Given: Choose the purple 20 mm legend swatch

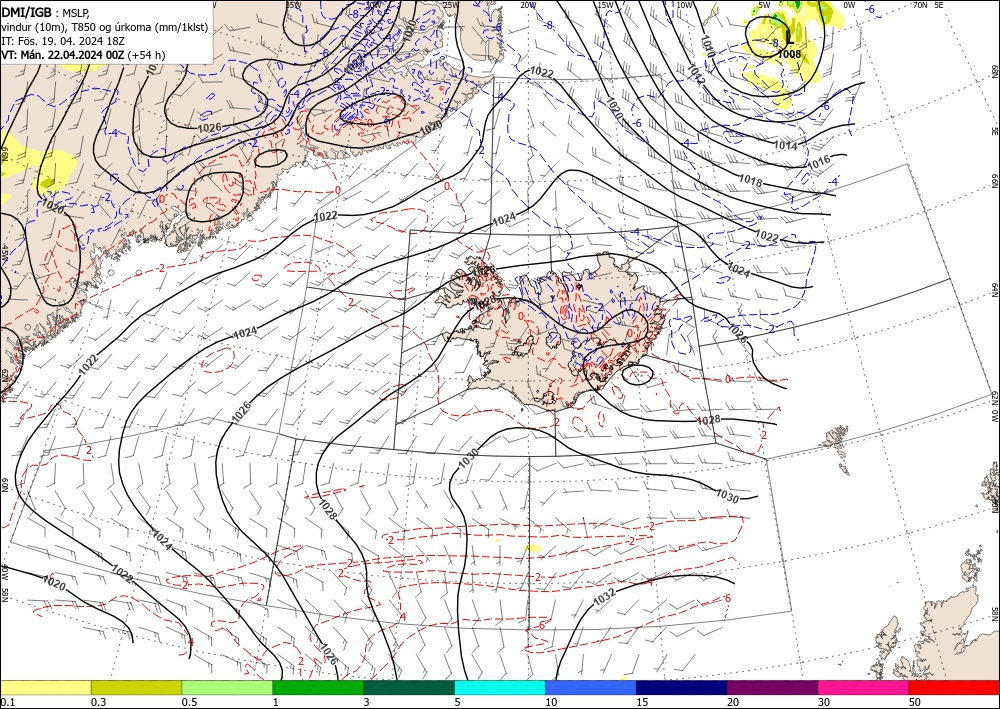Looking at the screenshot, I should pyautogui.click(x=772, y=687).
